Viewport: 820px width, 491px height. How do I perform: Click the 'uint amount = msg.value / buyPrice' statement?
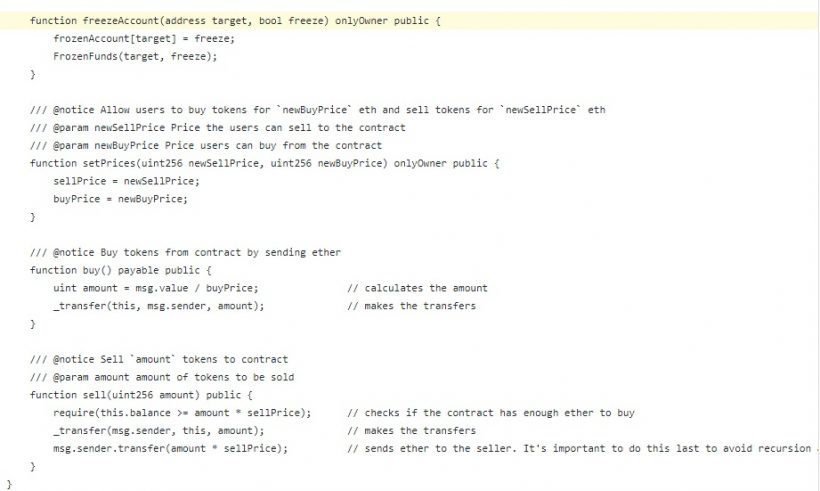(x=155, y=288)
